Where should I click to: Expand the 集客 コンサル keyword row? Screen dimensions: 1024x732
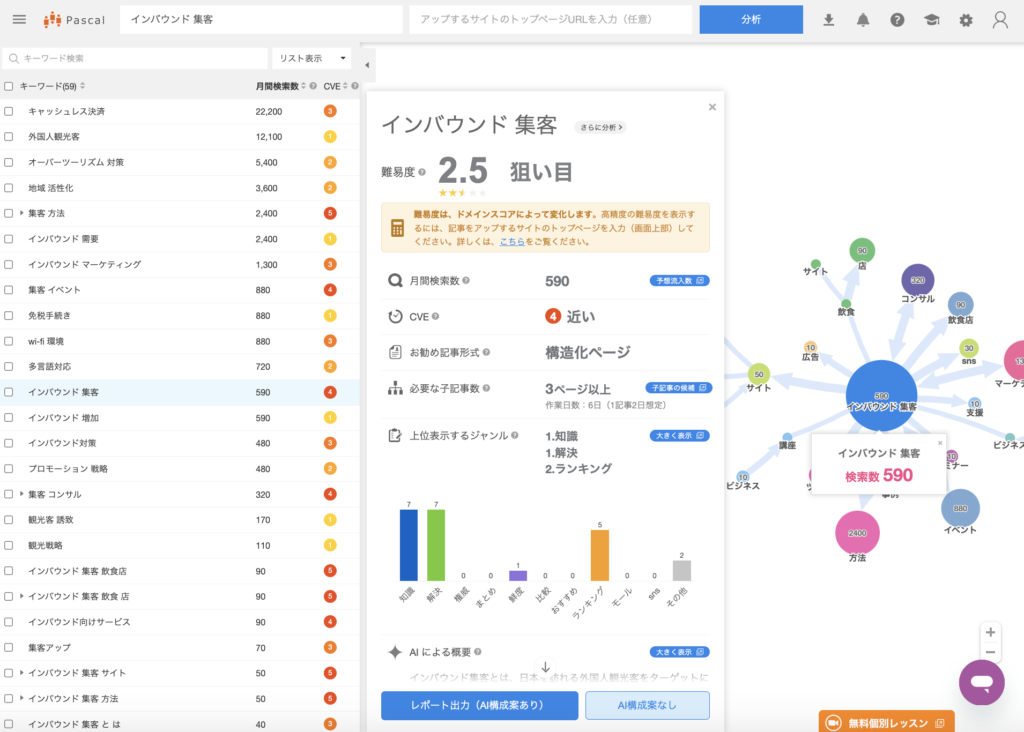[22, 494]
